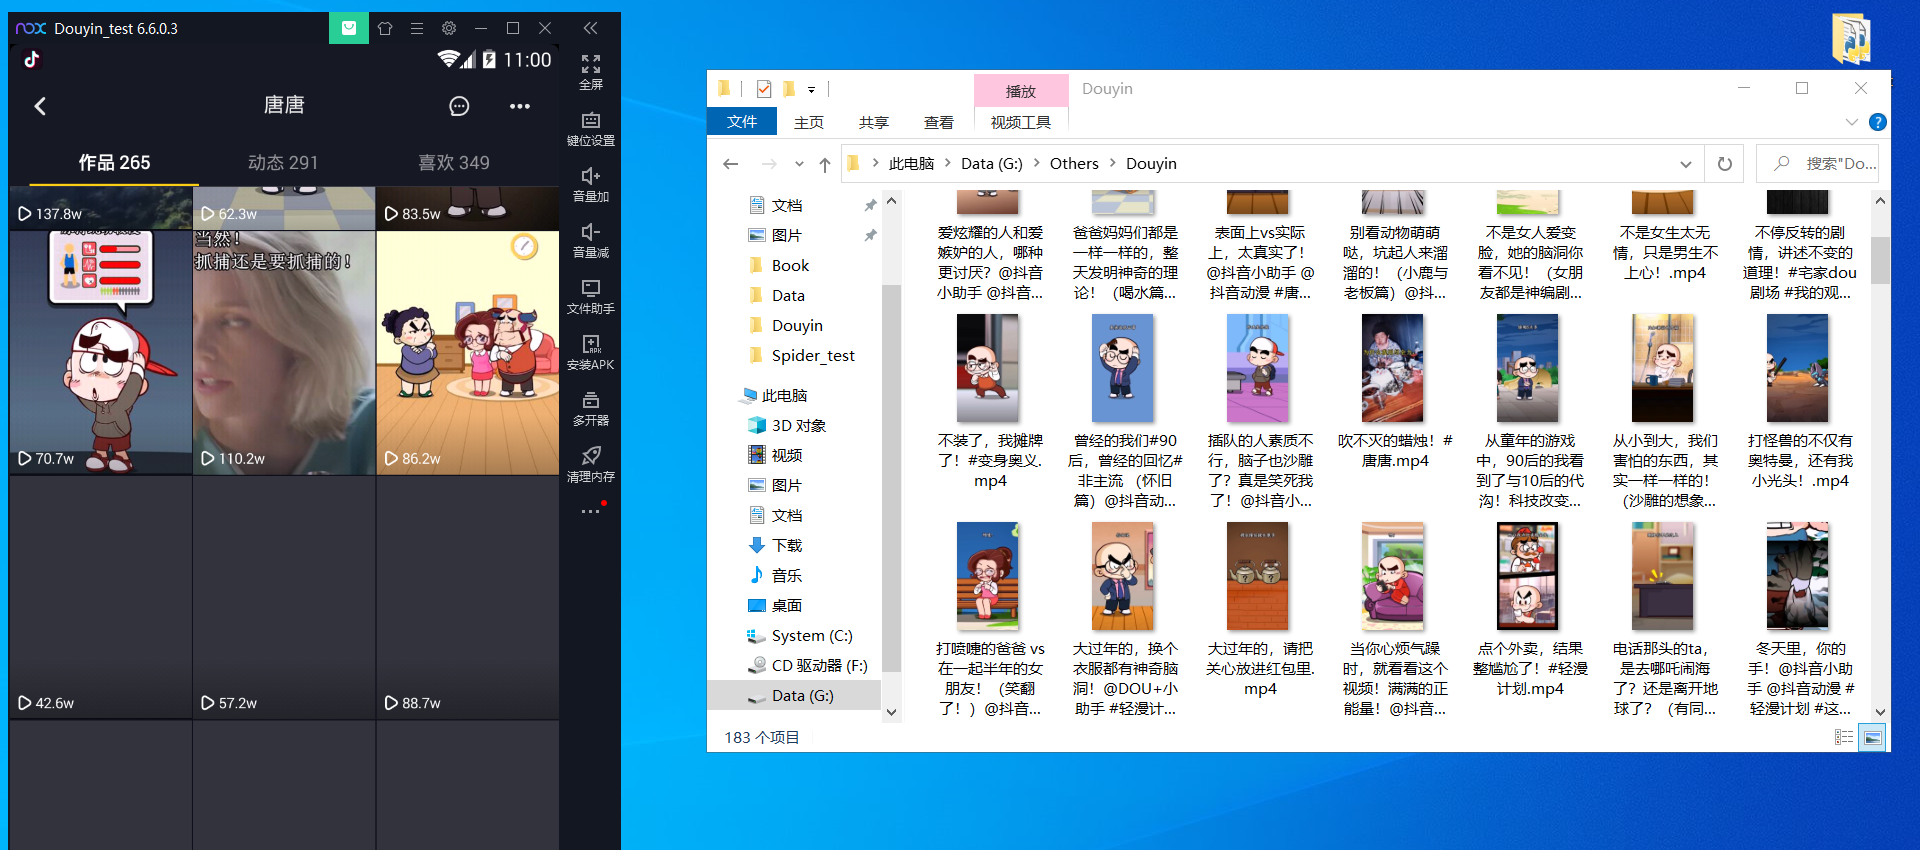
Task: Open the message bubble icon on profile
Action: pos(459,106)
